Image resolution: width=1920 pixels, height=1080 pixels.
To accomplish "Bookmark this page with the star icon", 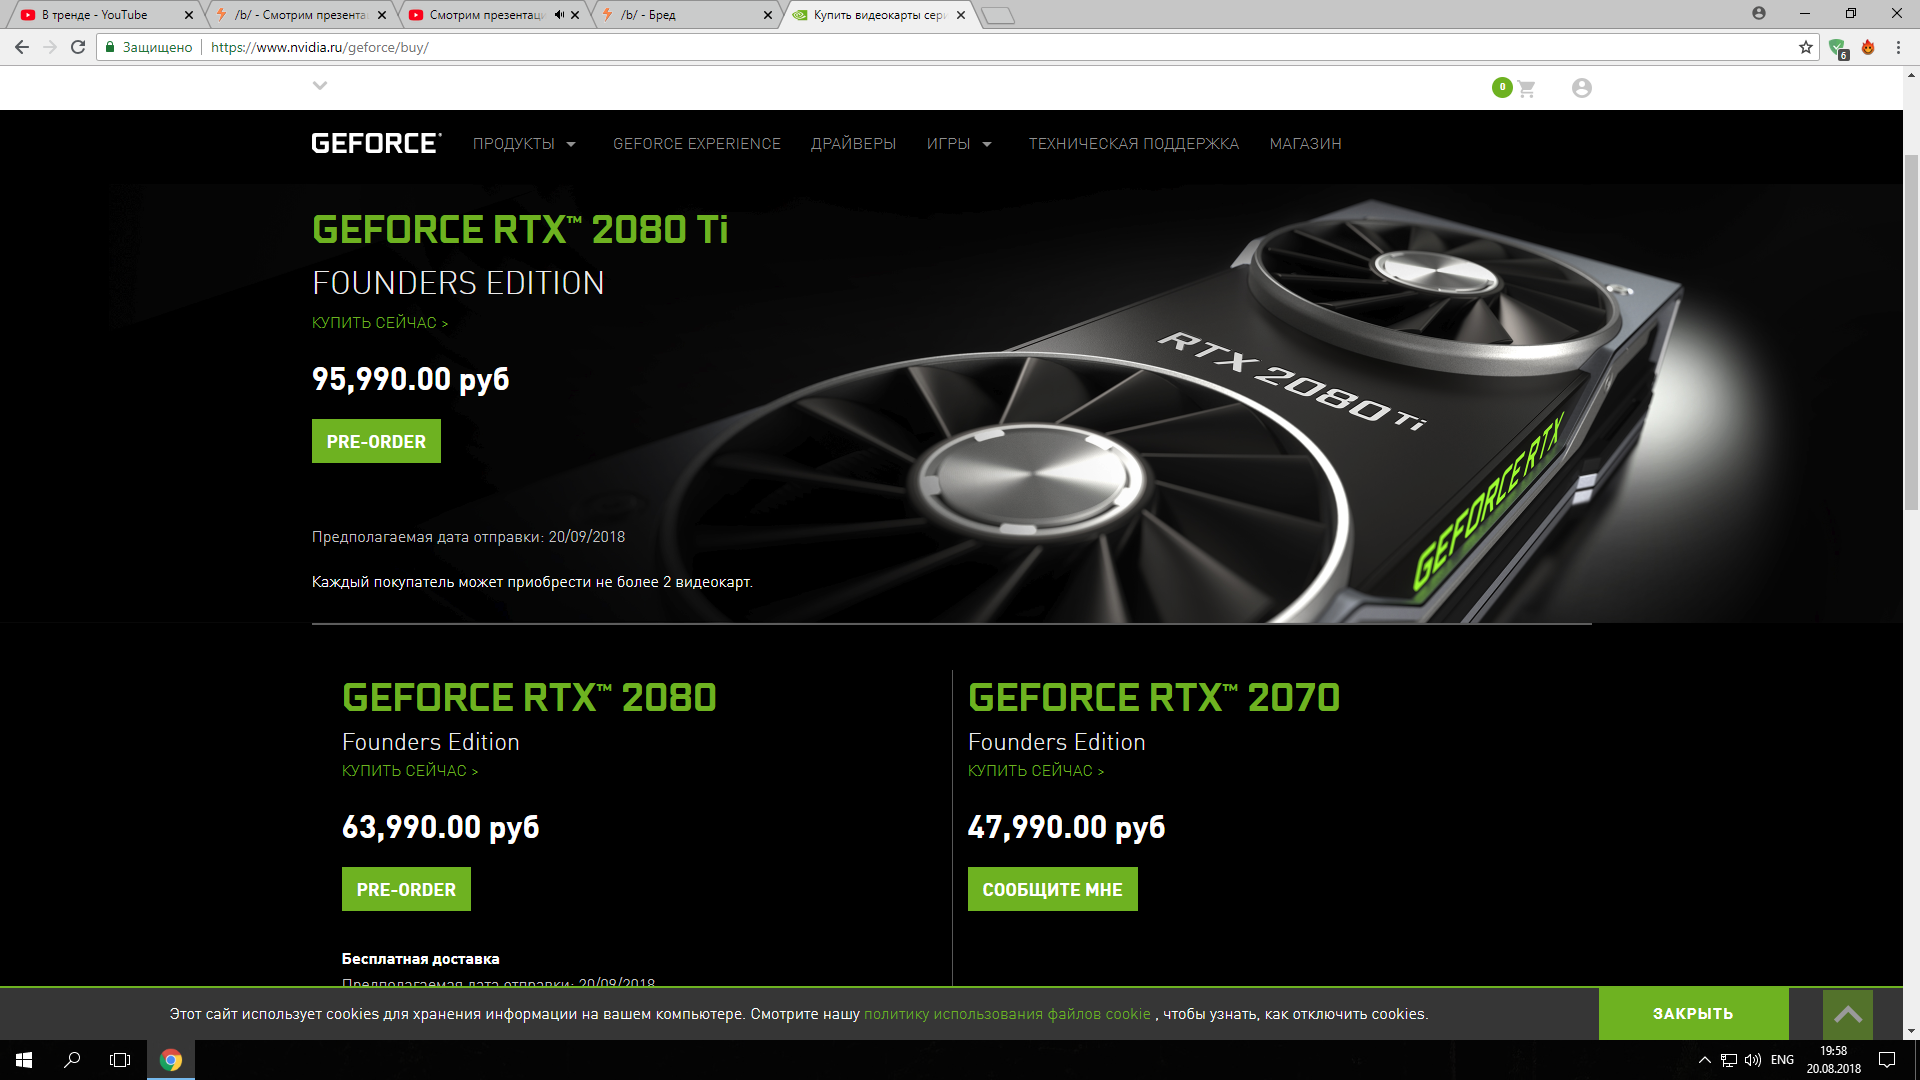I will click(x=1806, y=47).
